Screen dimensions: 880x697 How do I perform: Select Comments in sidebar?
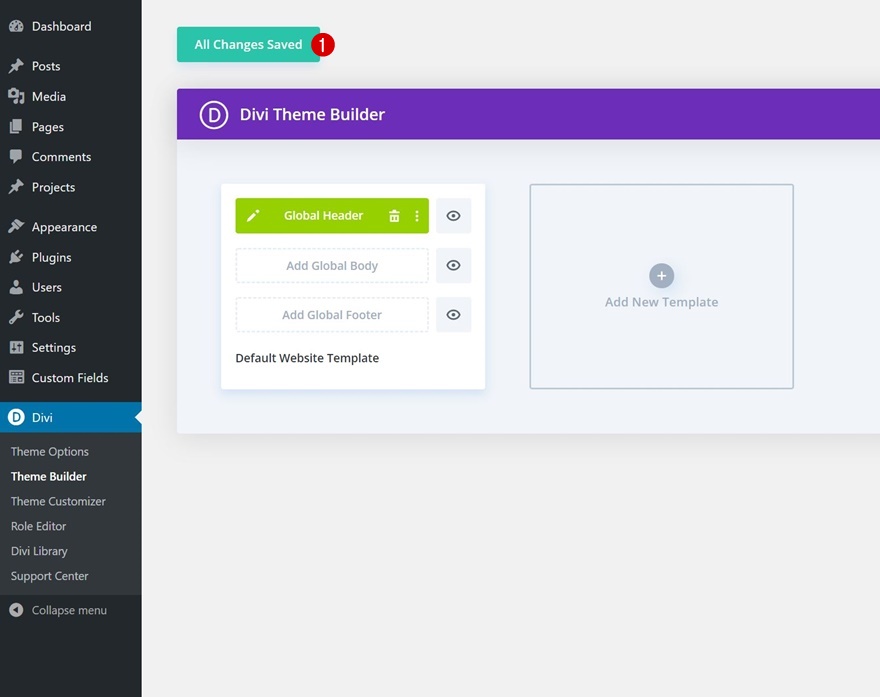pos(71,157)
